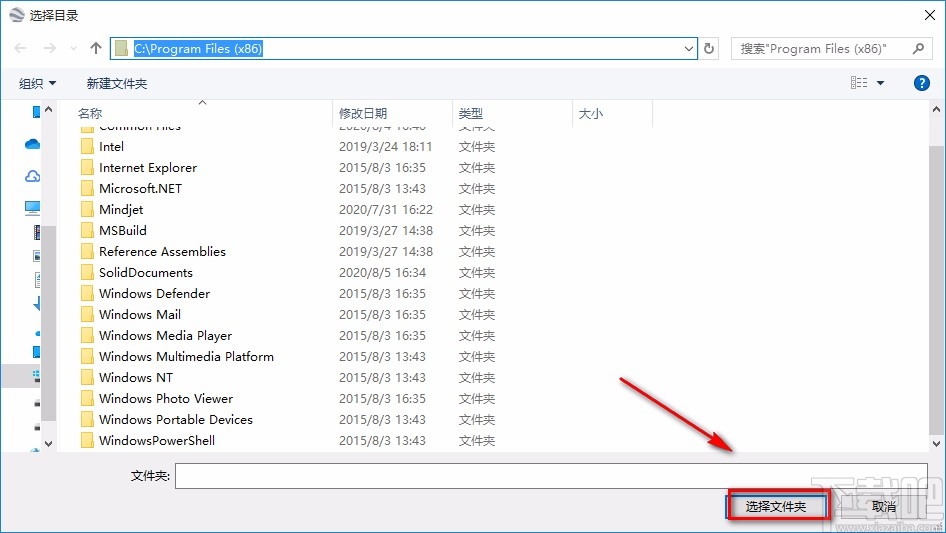Sort by 修改日期 column header
Image resolution: width=946 pixels, height=533 pixels.
point(363,113)
